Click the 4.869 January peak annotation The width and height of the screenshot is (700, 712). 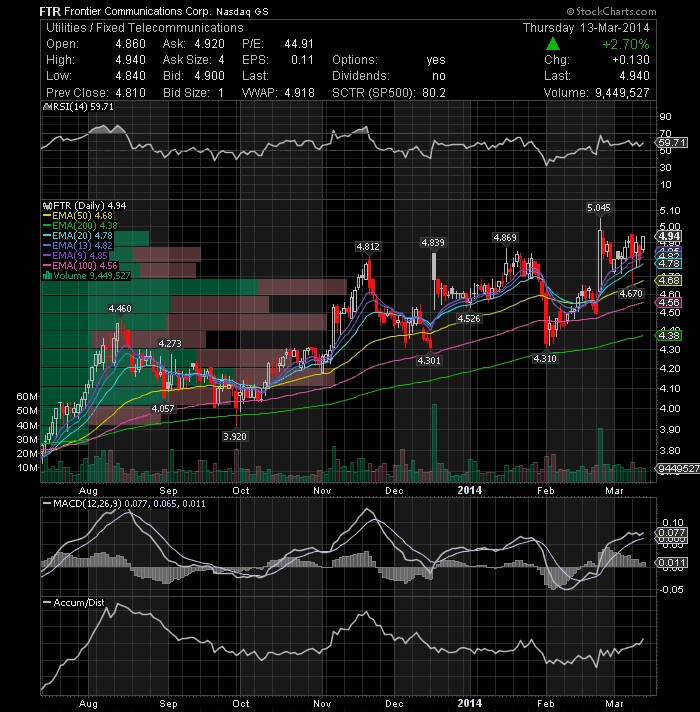[x=505, y=237]
